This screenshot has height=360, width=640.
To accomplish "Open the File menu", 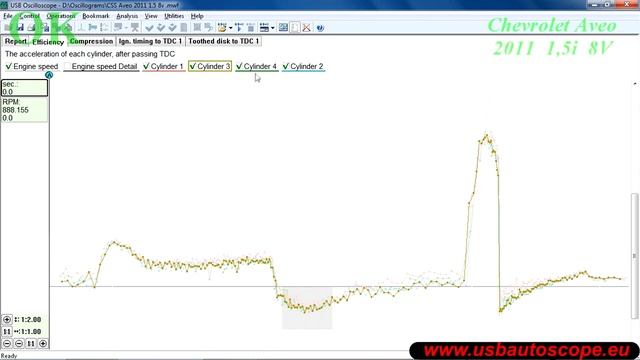I will coord(8,16).
